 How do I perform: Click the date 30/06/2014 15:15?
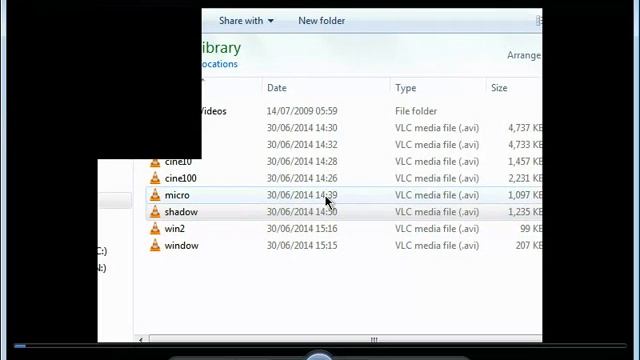click(302, 246)
